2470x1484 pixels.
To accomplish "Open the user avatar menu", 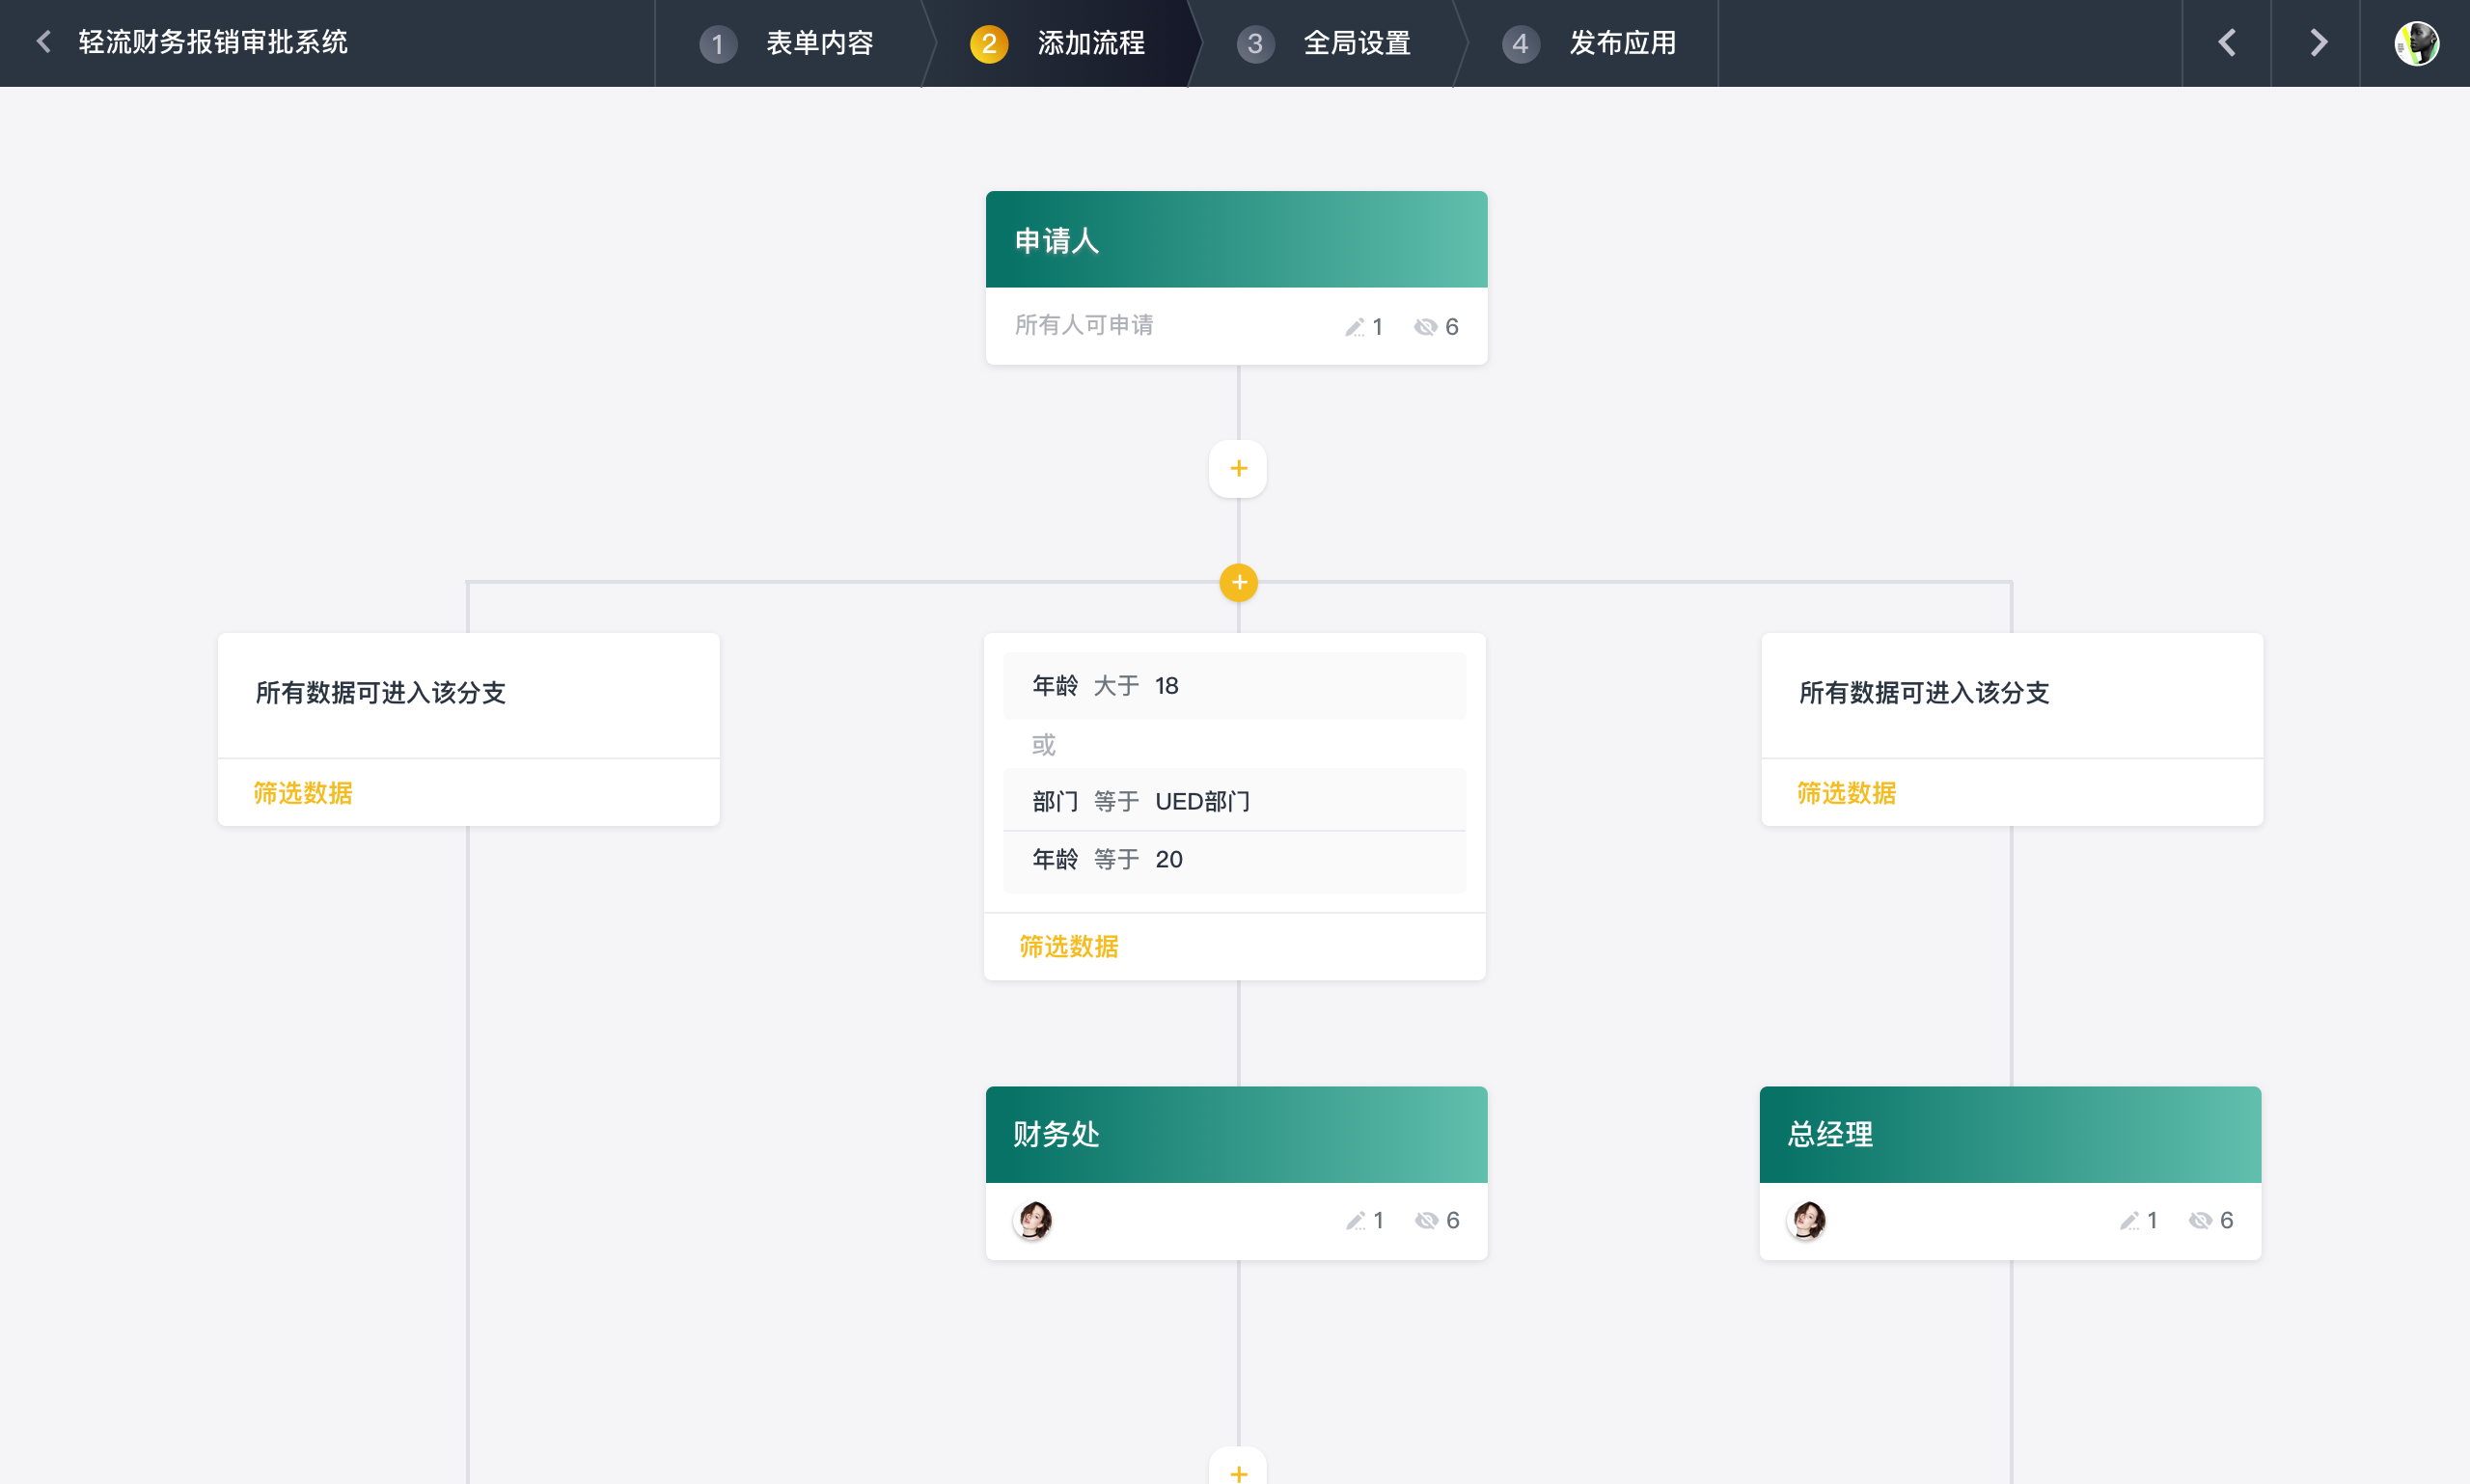I will pyautogui.click(x=2417, y=43).
